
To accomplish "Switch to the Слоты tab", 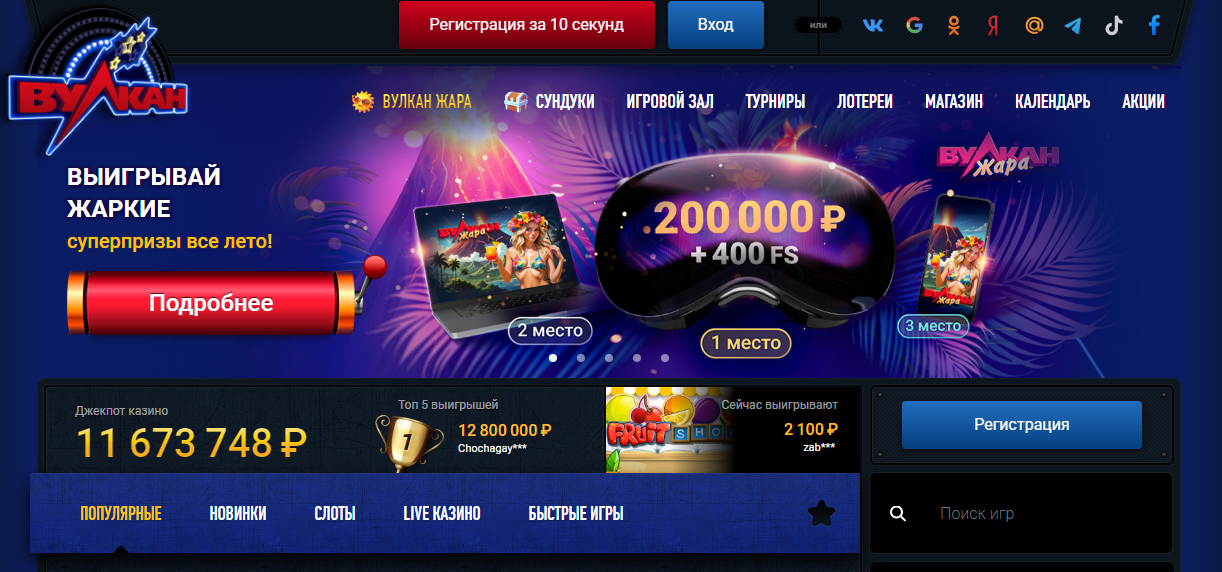I will (335, 513).
